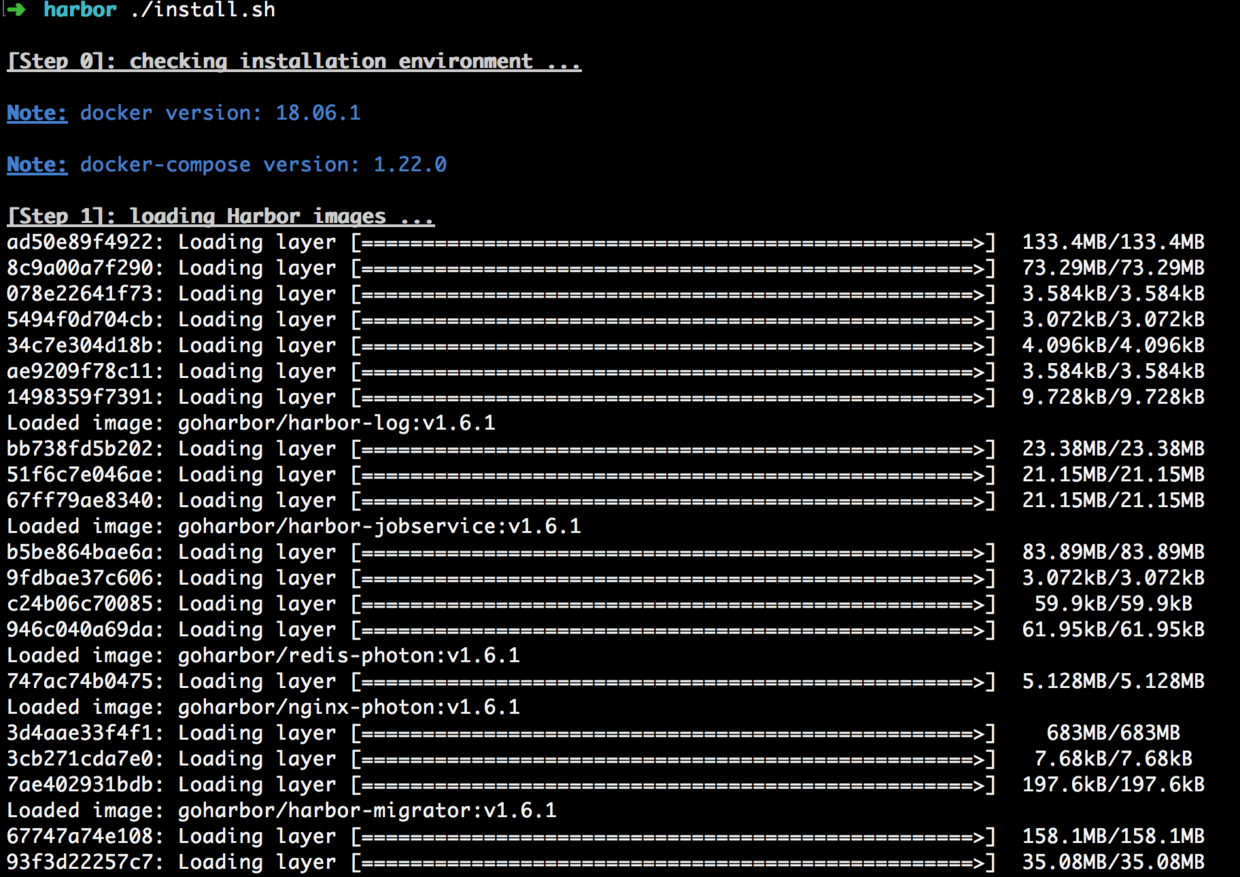Click the 197.6kB/197.6kB size value
Screen dimensions: 1240x877
[1113, 785]
